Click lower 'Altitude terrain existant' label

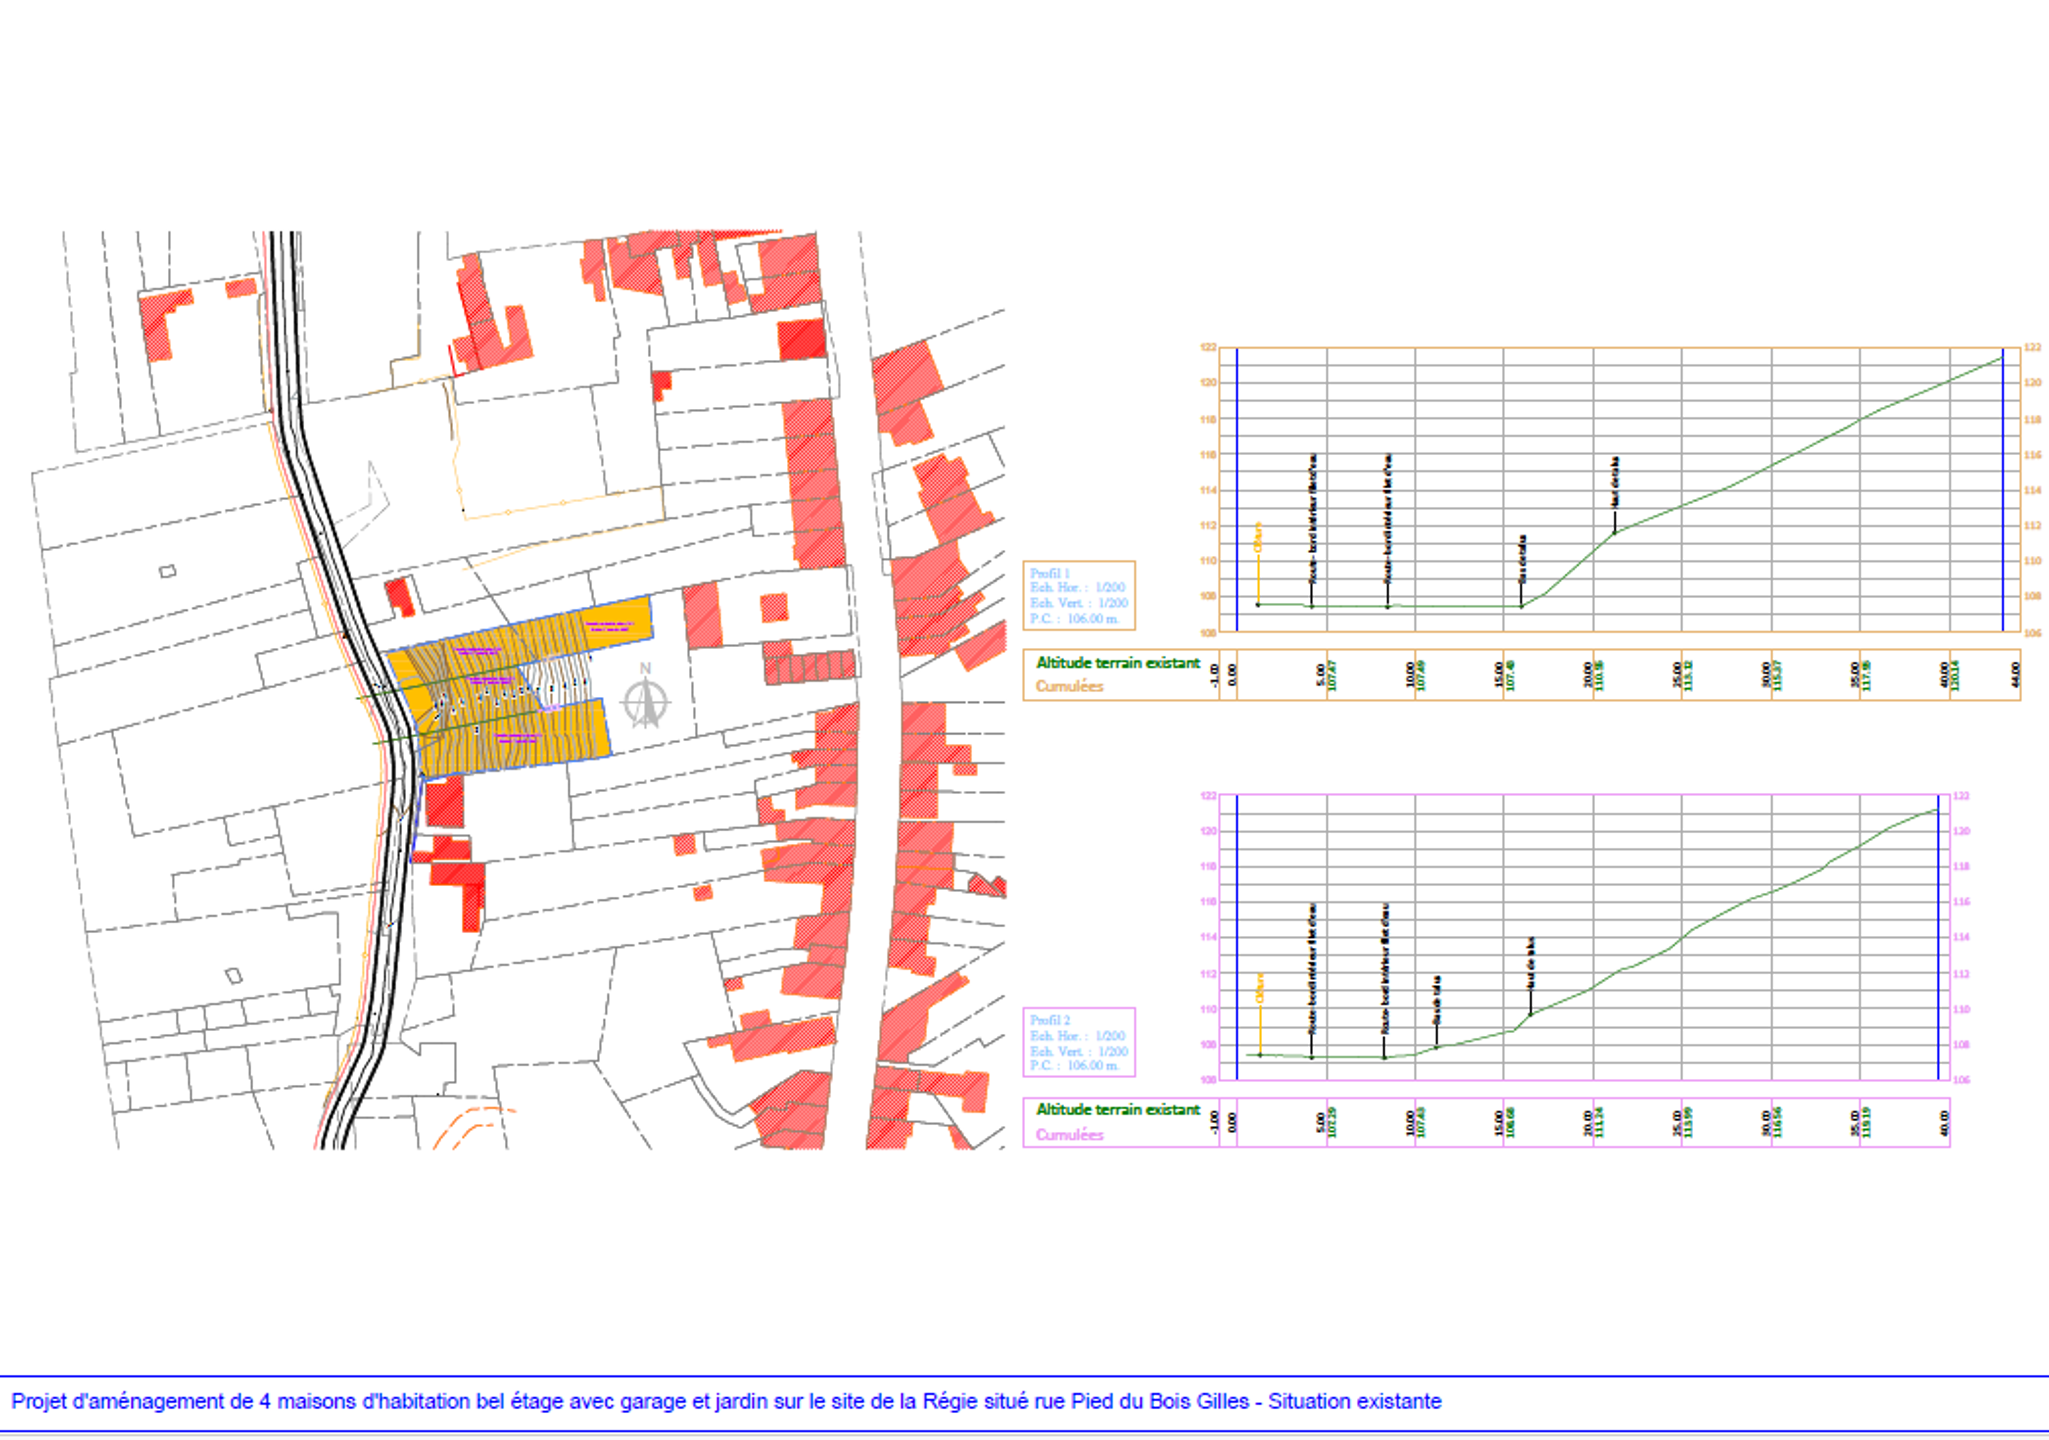point(1117,1110)
